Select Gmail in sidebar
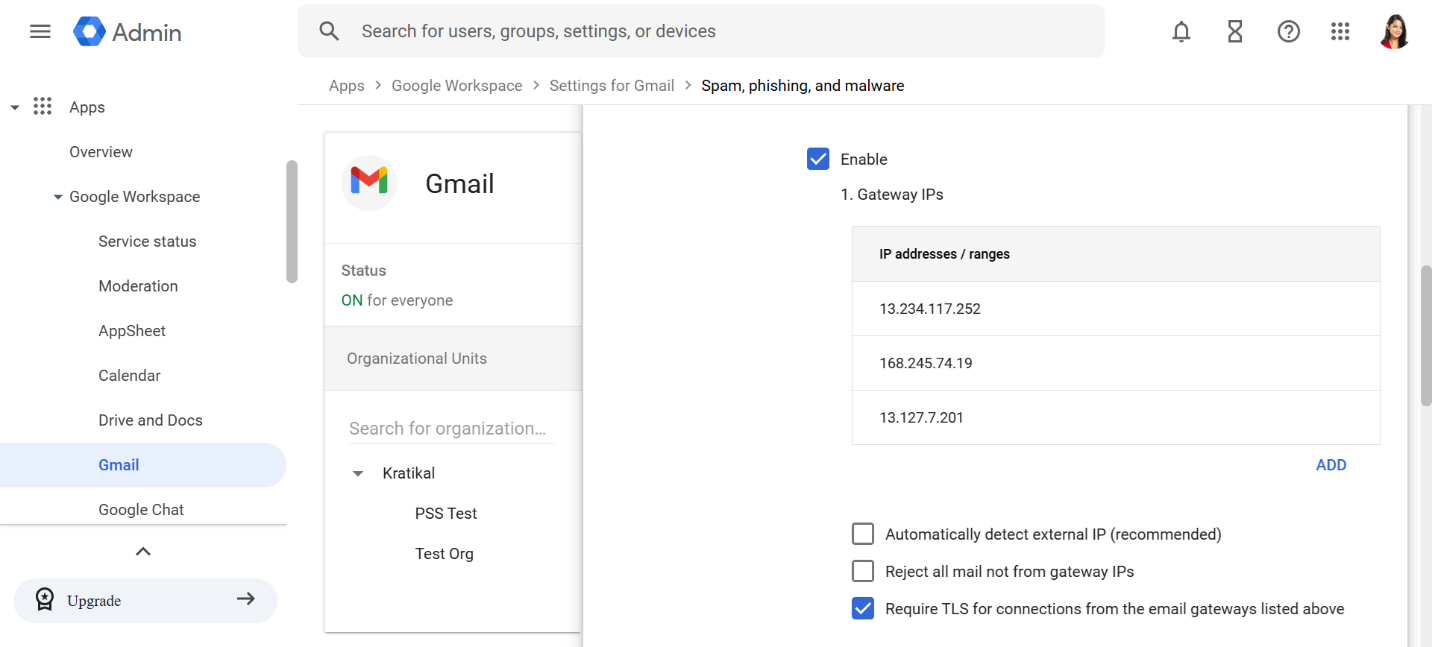Screen dimensions: 1432x647 click(x=143, y=465)
